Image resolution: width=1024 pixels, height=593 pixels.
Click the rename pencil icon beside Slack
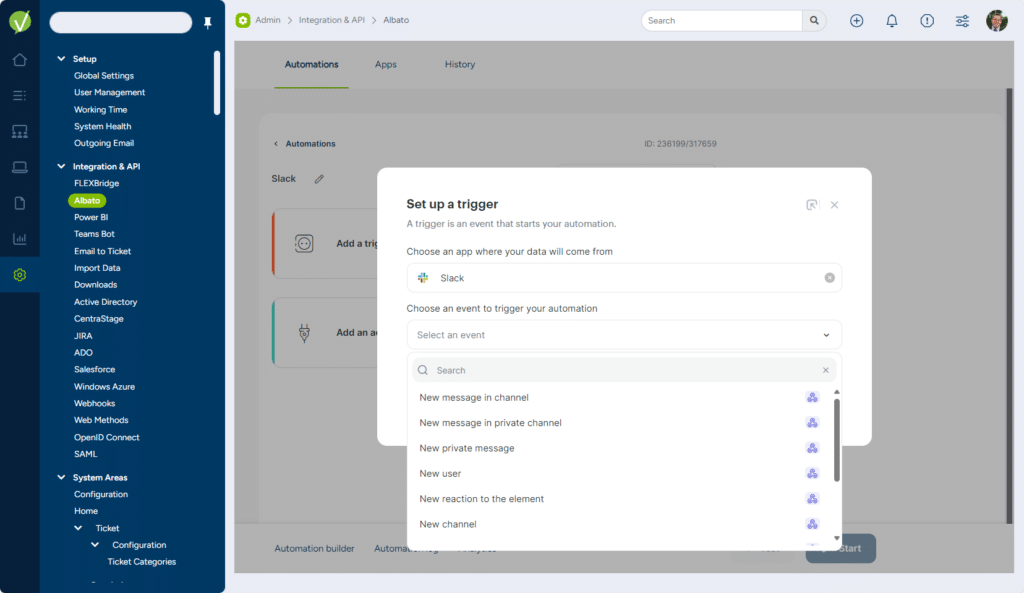click(x=320, y=179)
